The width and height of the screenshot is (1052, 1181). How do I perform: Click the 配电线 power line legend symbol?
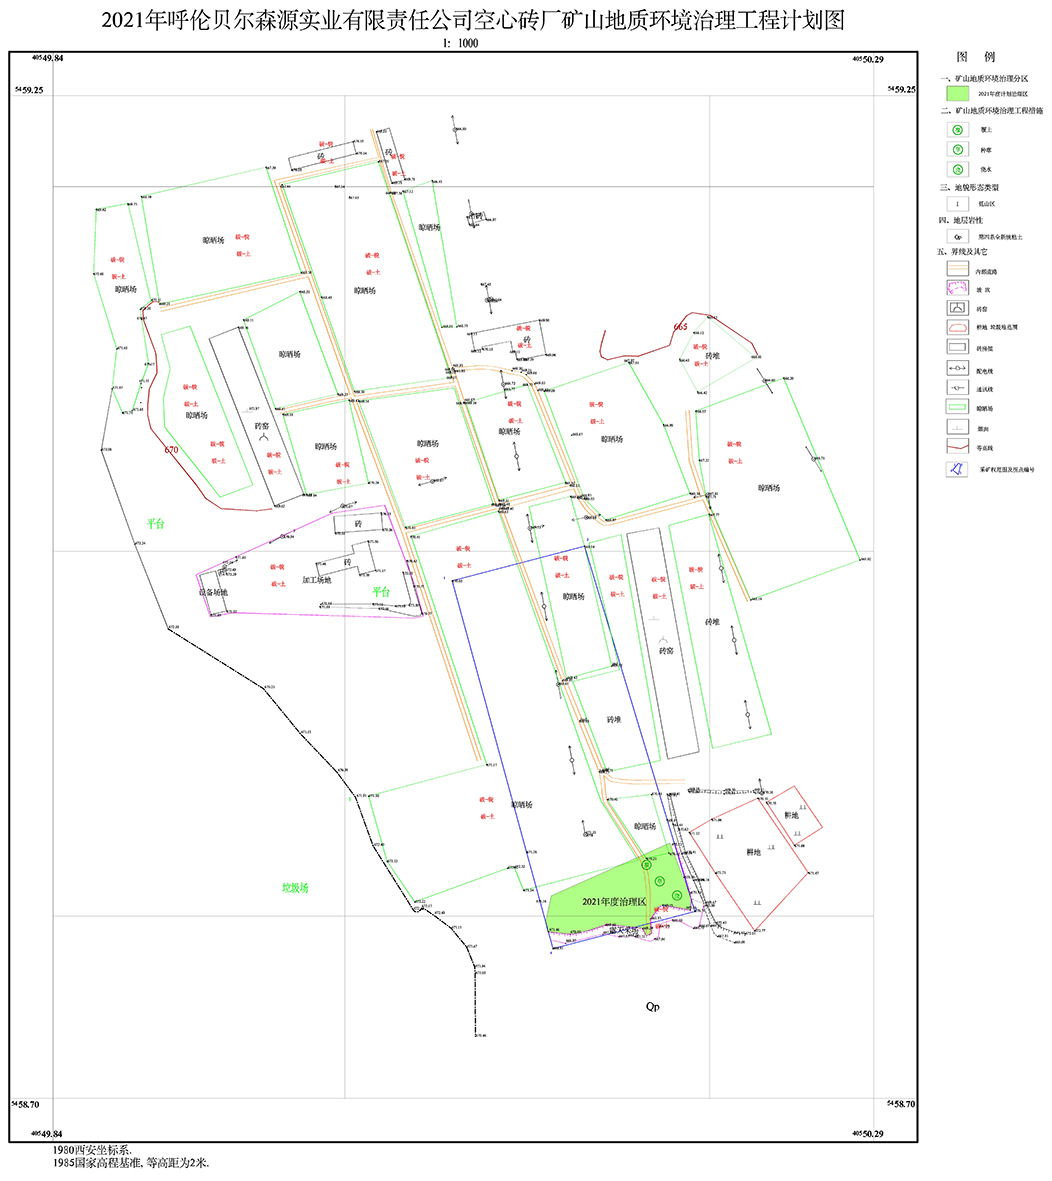957,368
